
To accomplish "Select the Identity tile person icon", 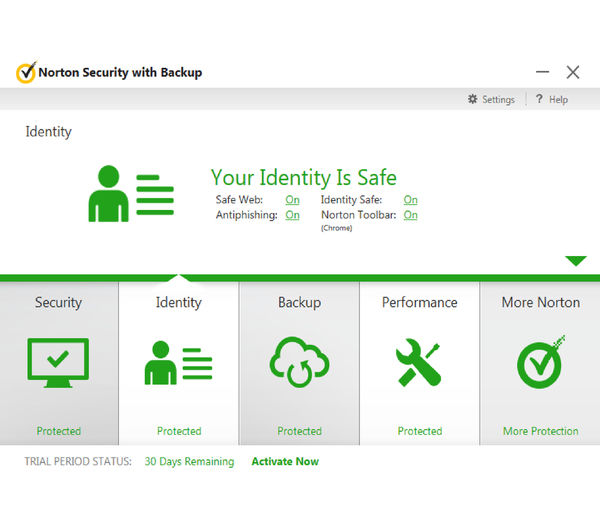I will [178, 362].
